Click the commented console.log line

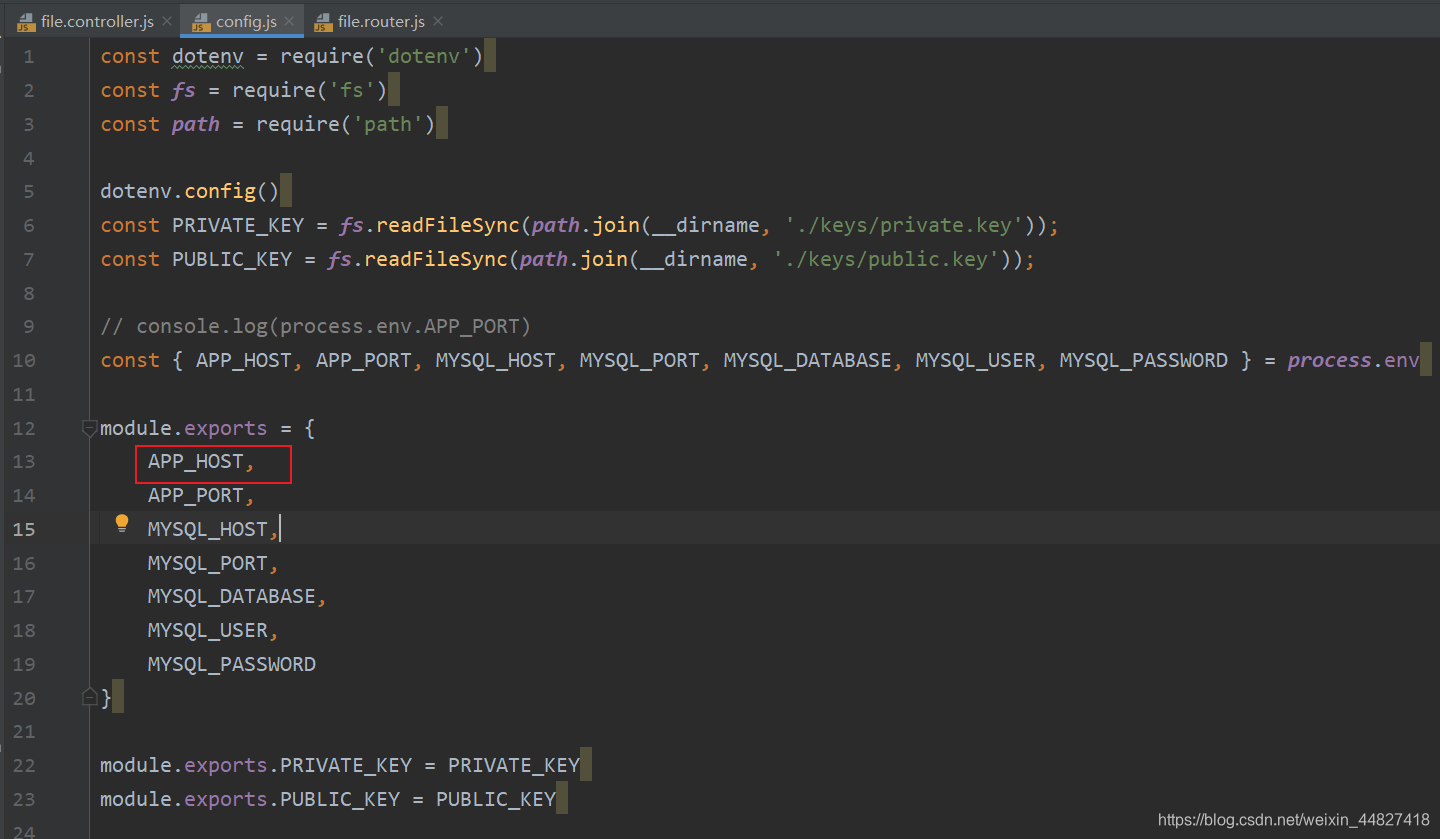tap(316, 327)
